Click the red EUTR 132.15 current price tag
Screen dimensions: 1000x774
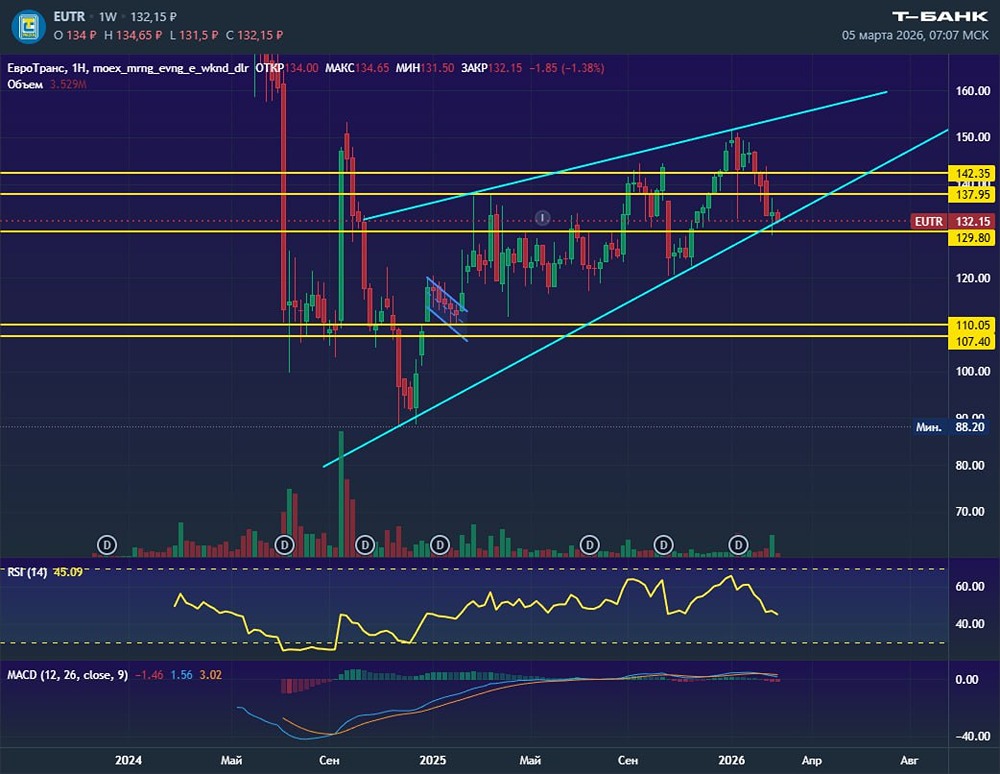[x=952, y=221]
